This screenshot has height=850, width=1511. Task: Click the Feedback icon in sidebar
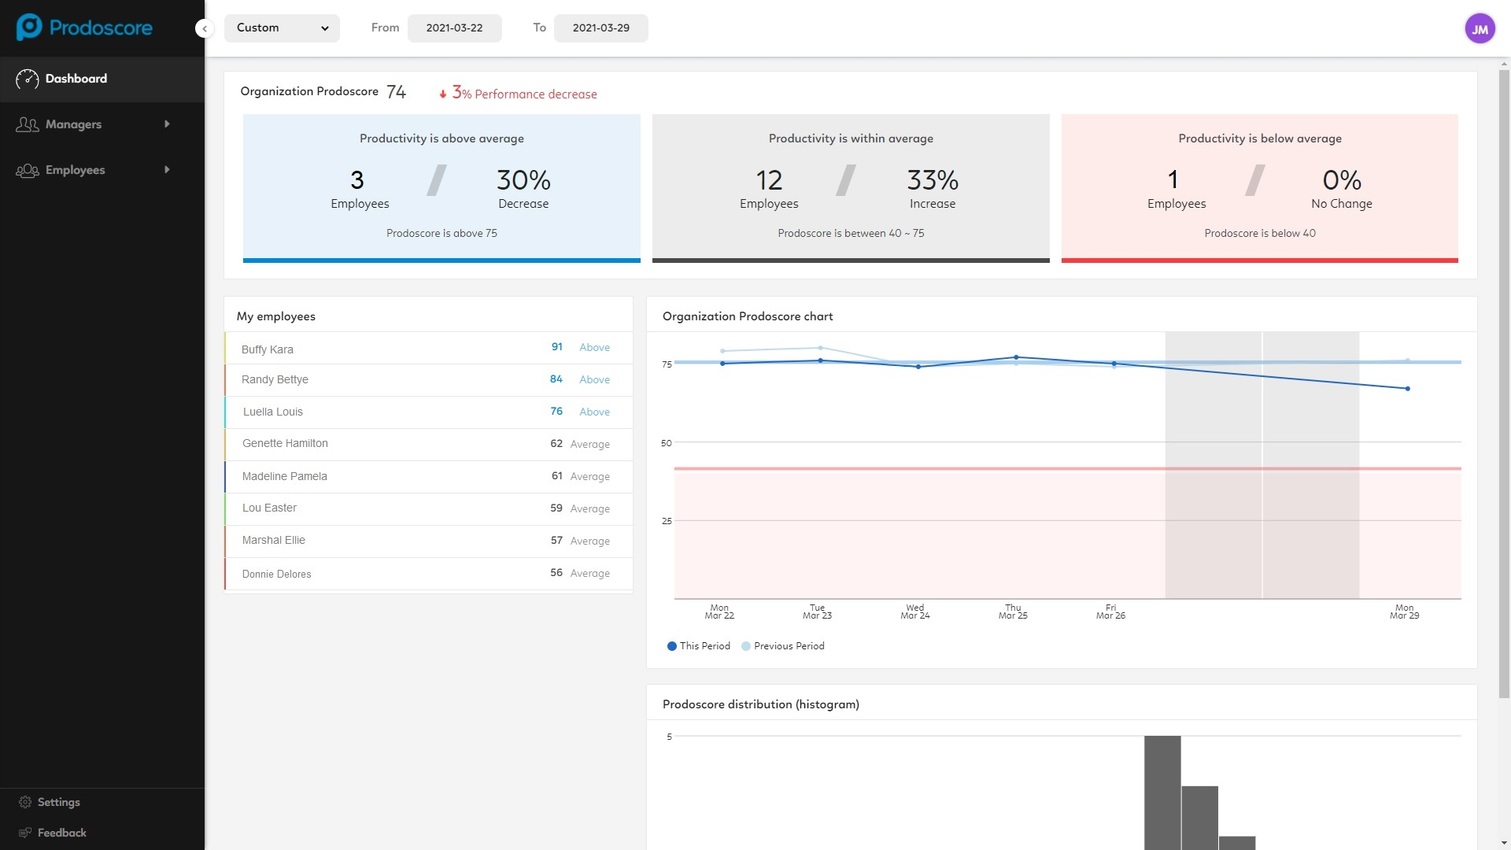(25, 833)
